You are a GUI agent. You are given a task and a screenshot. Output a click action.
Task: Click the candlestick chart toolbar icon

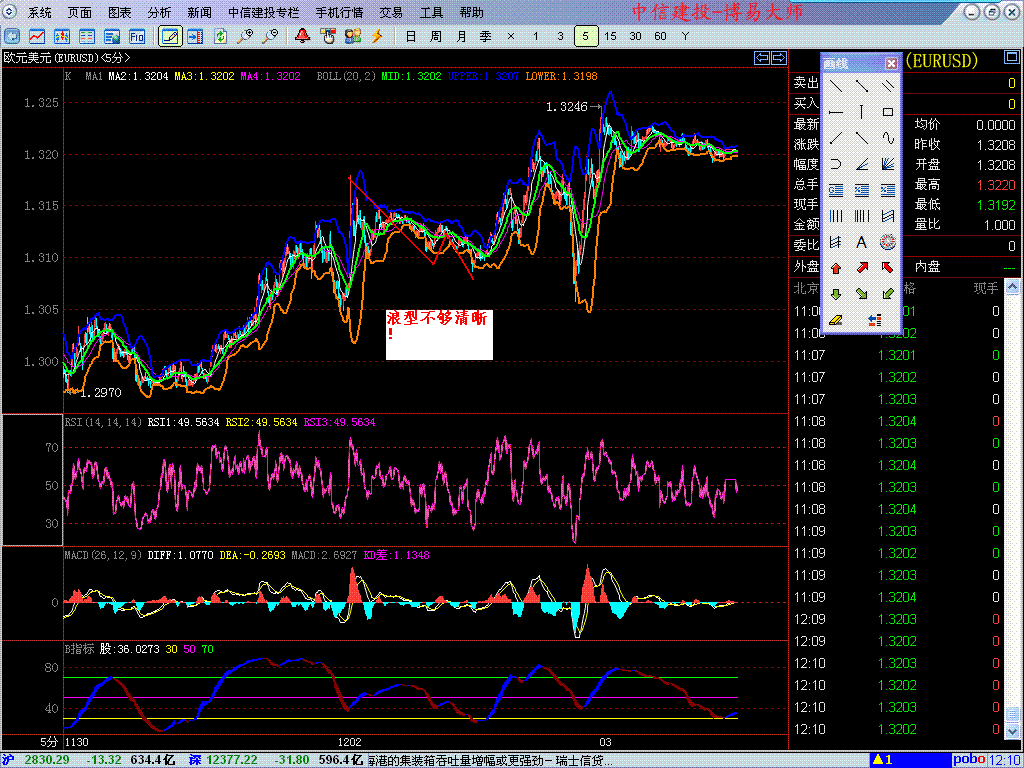[x=62, y=36]
